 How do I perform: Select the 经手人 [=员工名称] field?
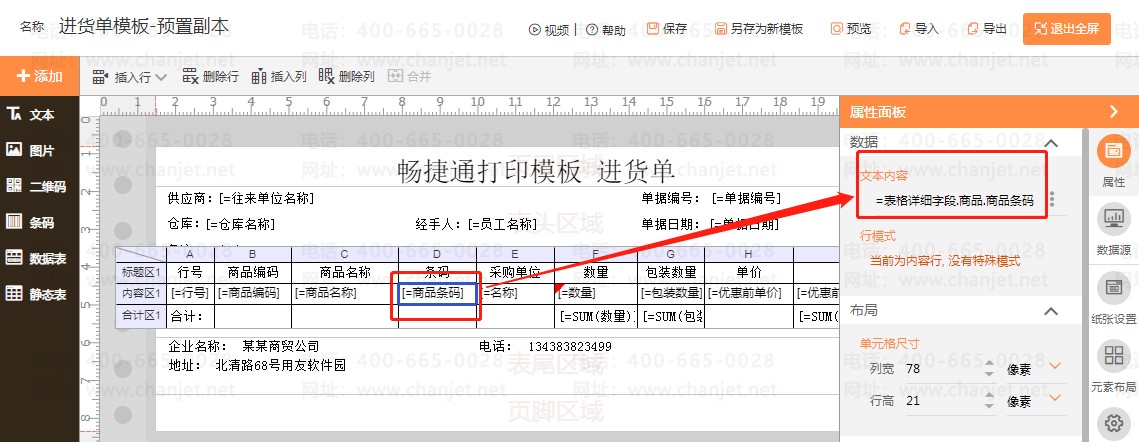[x=476, y=225]
